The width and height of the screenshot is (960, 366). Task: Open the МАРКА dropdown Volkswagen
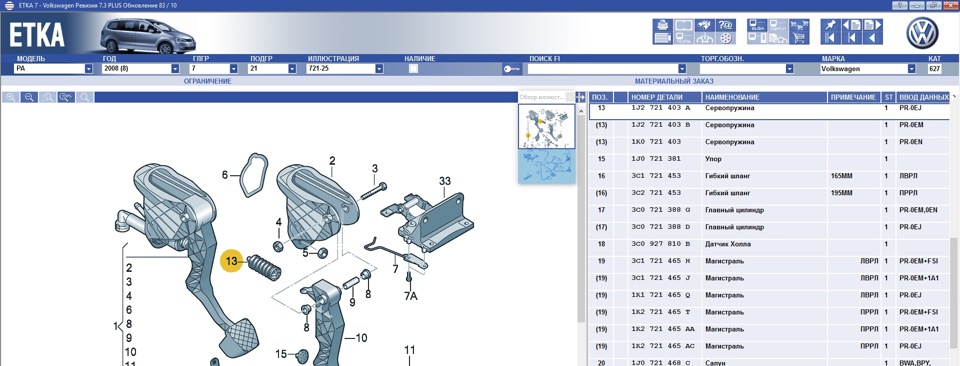point(912,69)
